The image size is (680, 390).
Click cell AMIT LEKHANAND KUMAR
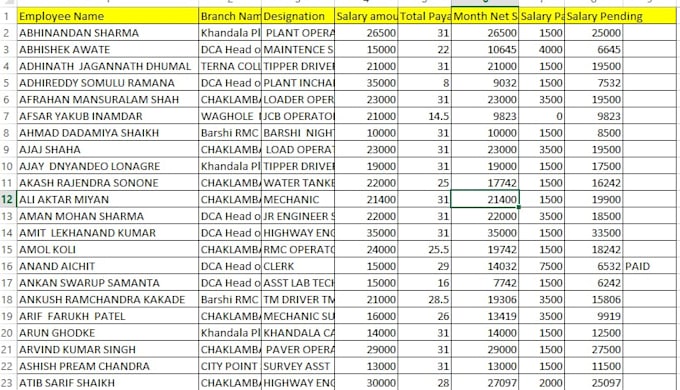coord(108,233)
